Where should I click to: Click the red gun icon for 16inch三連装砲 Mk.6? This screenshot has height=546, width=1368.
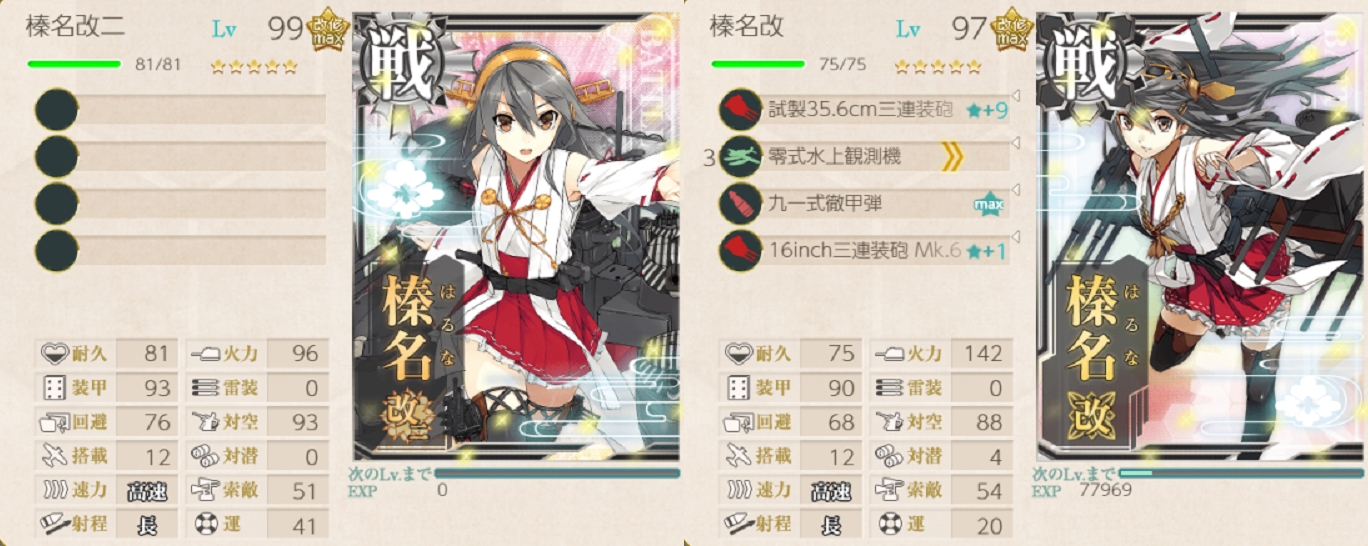click(x=741, y=250)
